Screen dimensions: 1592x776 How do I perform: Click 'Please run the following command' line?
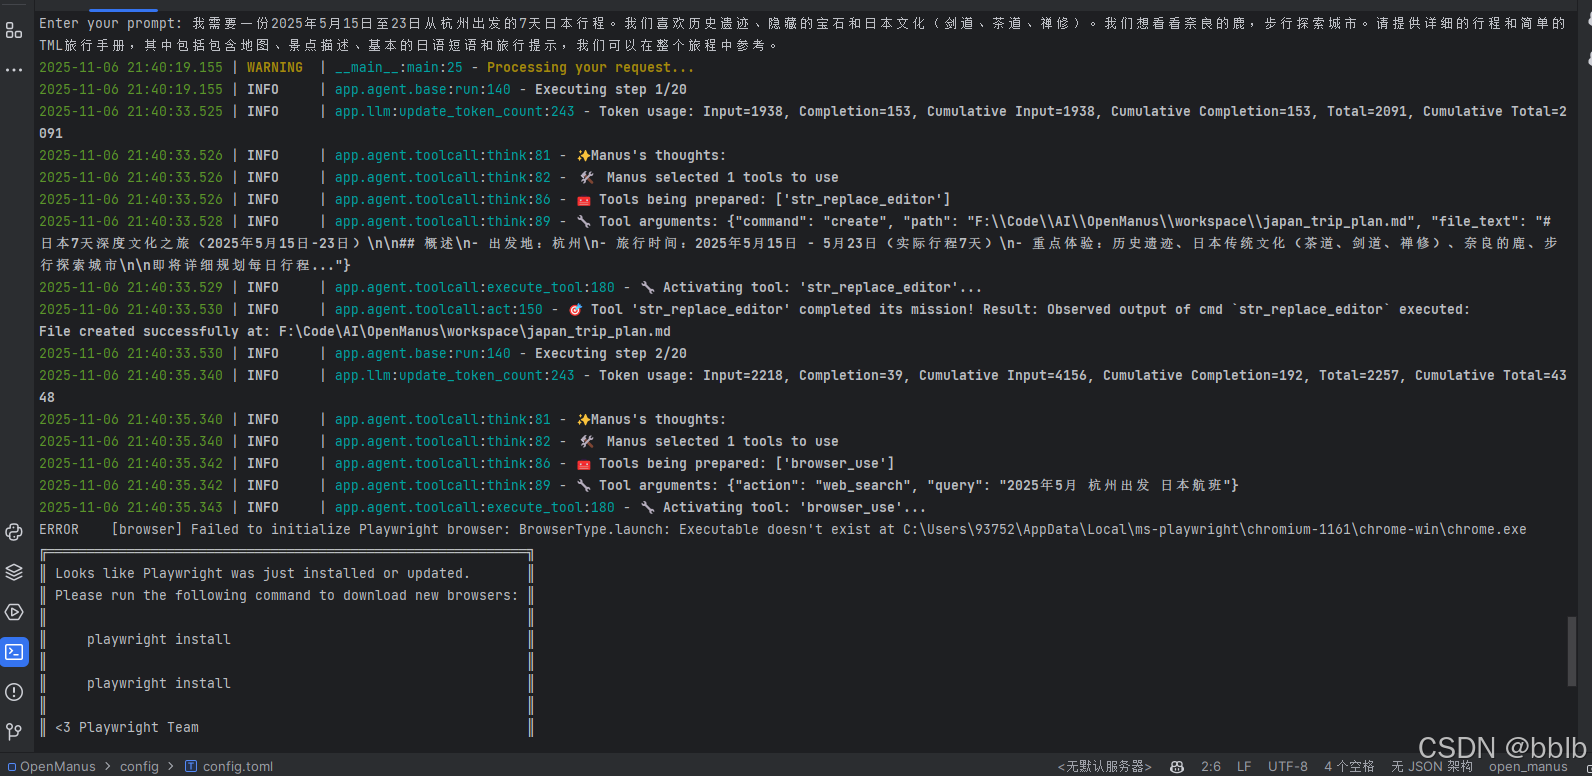[287, 595]
